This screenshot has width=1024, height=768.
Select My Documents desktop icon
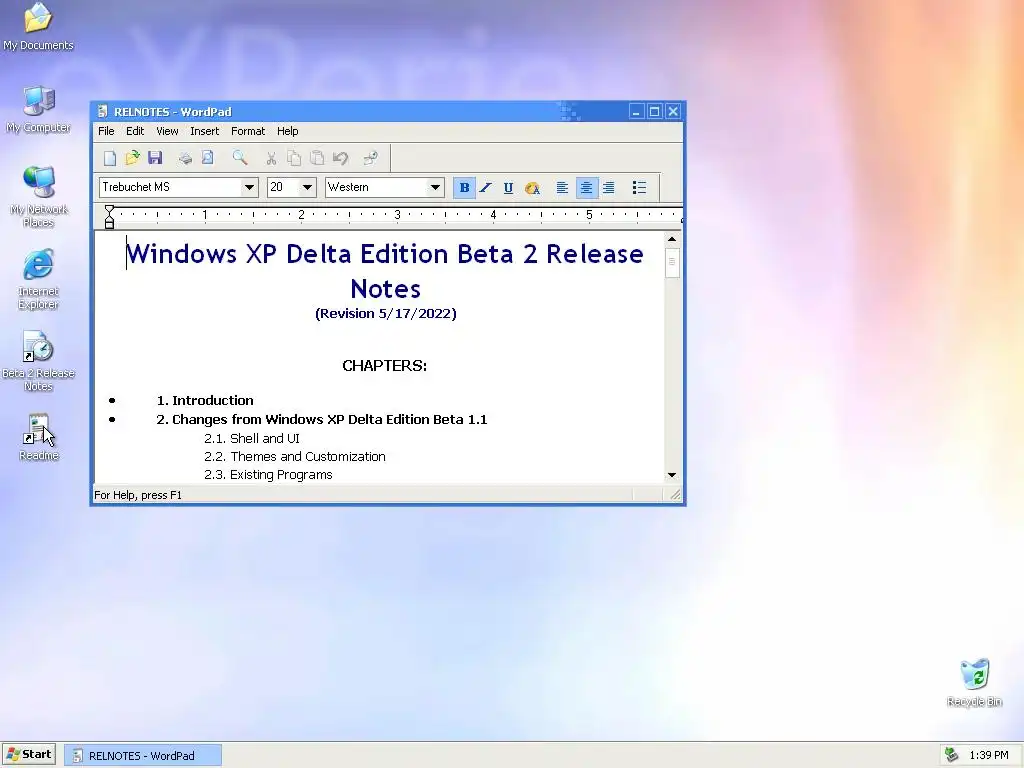pyautogui.click(x=38, y=27)
